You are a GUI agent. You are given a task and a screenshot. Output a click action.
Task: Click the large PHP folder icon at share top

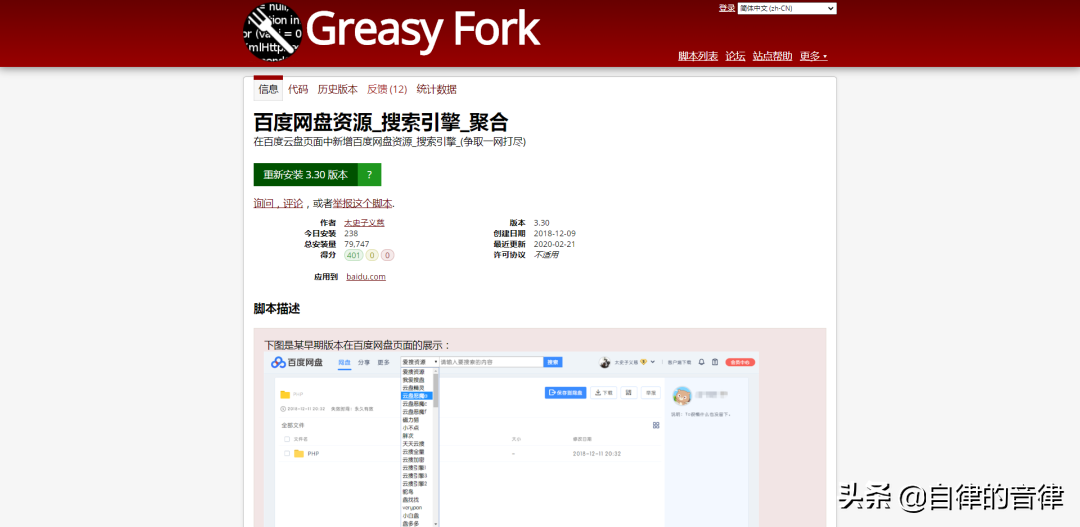[x=285, y=395]
